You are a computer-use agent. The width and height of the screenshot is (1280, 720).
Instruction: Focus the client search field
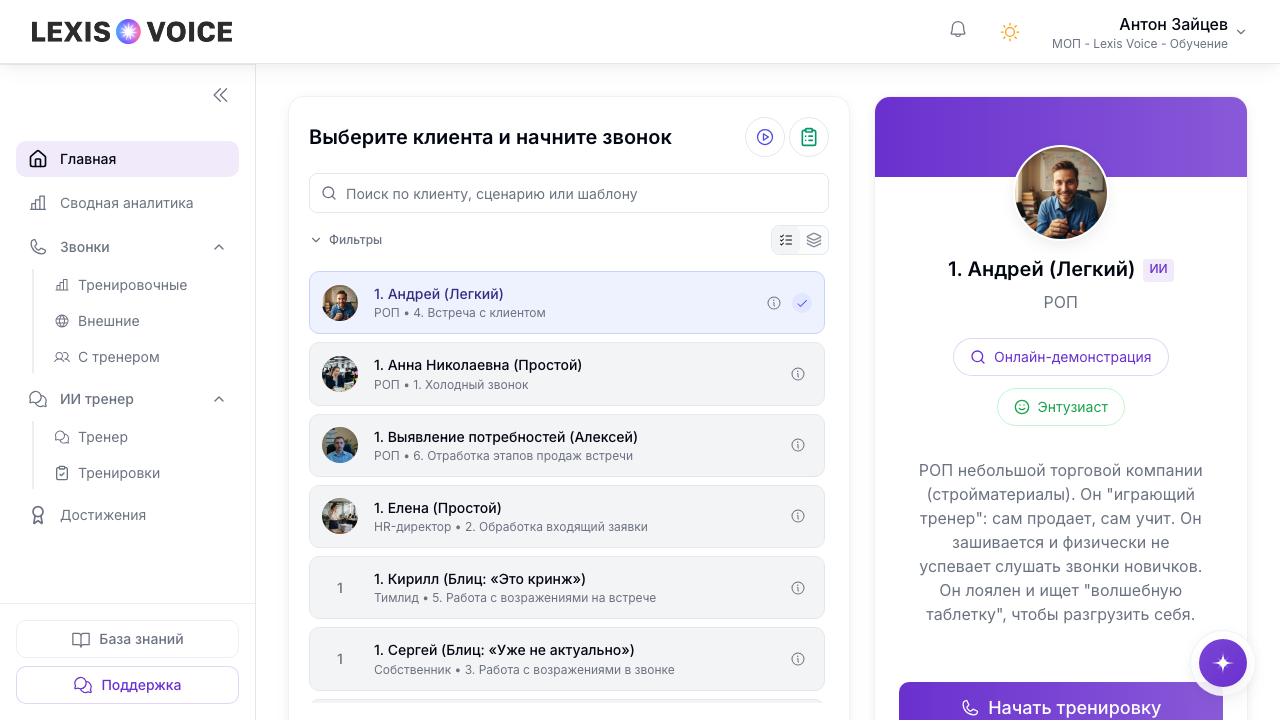(x=569, y=193)
